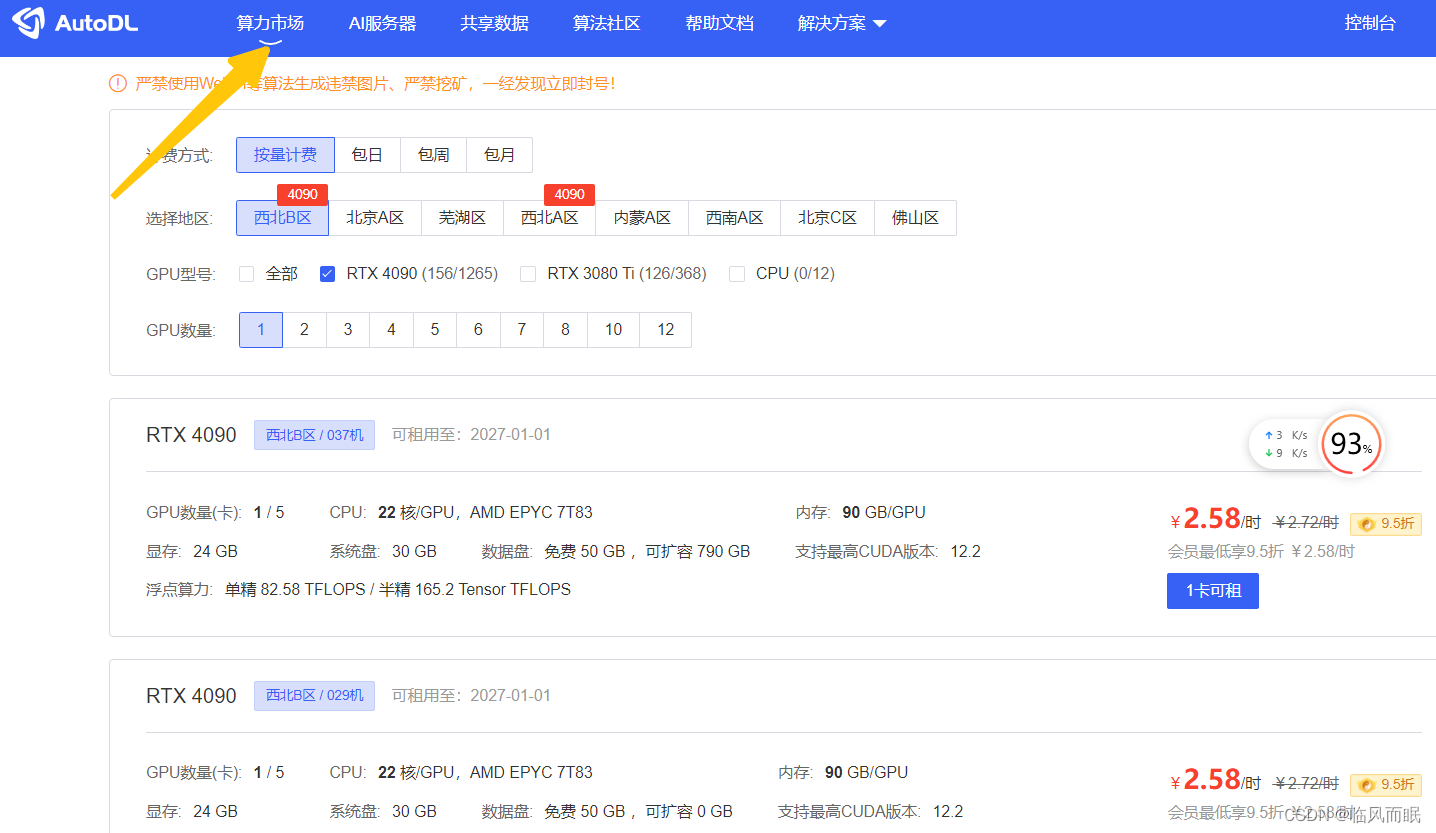
Task: Click the ¥2.58/时 price on 029机
Action: point(1216,781)
